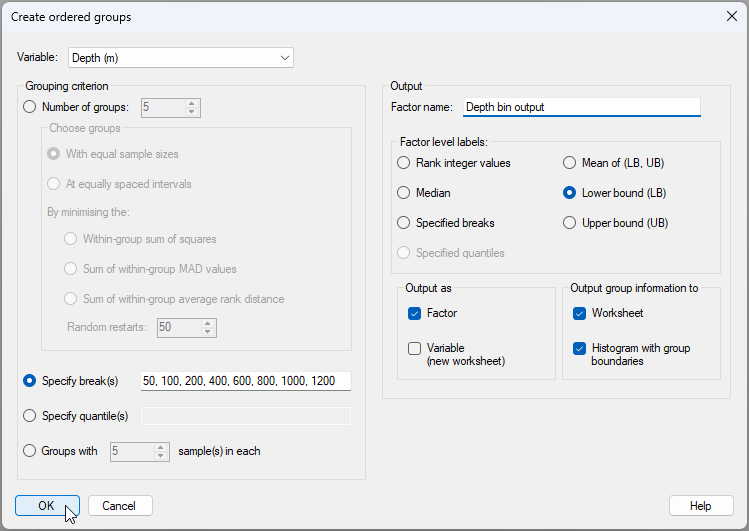The image size is (749, 531).
Task: Uncheck the Factor output checkbox
Action: click(415, 313)
